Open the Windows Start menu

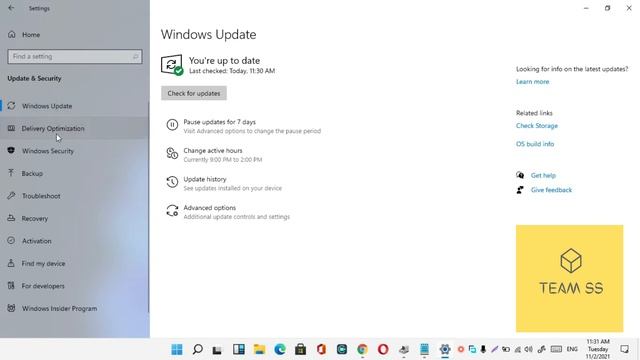coord(177,349)
